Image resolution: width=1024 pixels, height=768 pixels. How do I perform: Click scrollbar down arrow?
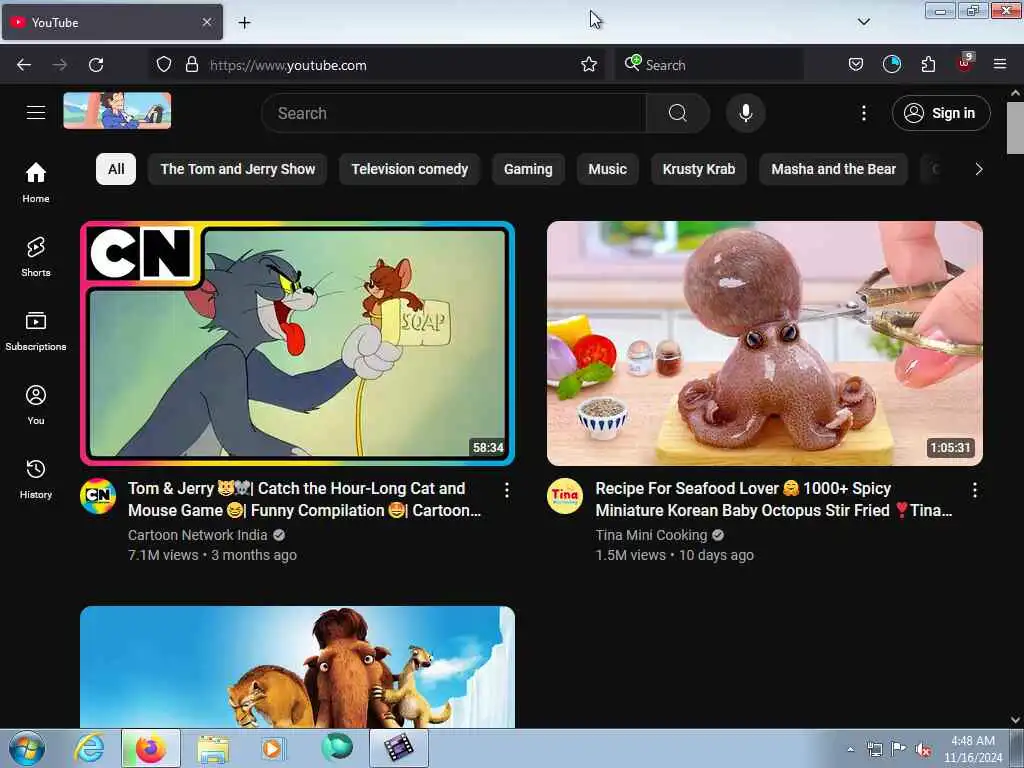pos(1015,720)
